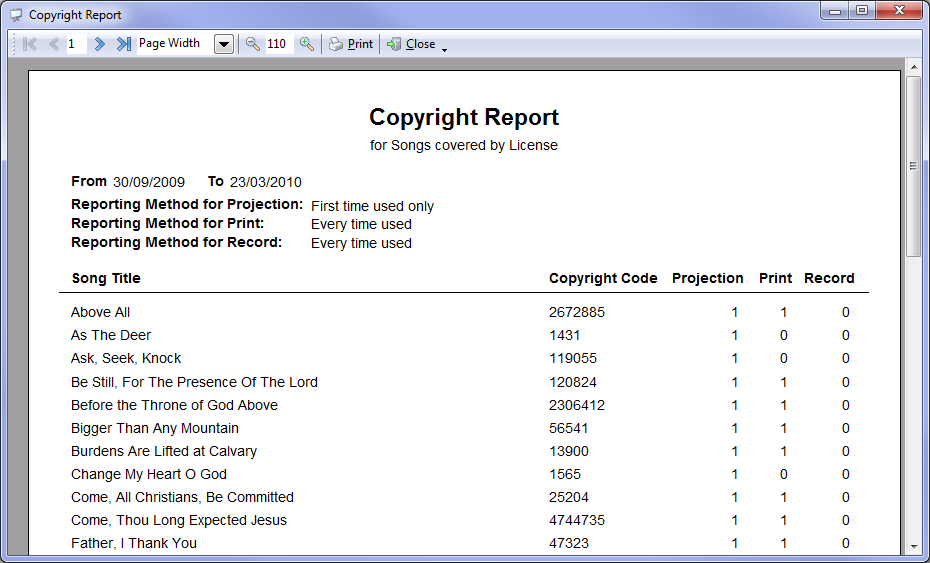Click the Close button label

coord(421,44)
